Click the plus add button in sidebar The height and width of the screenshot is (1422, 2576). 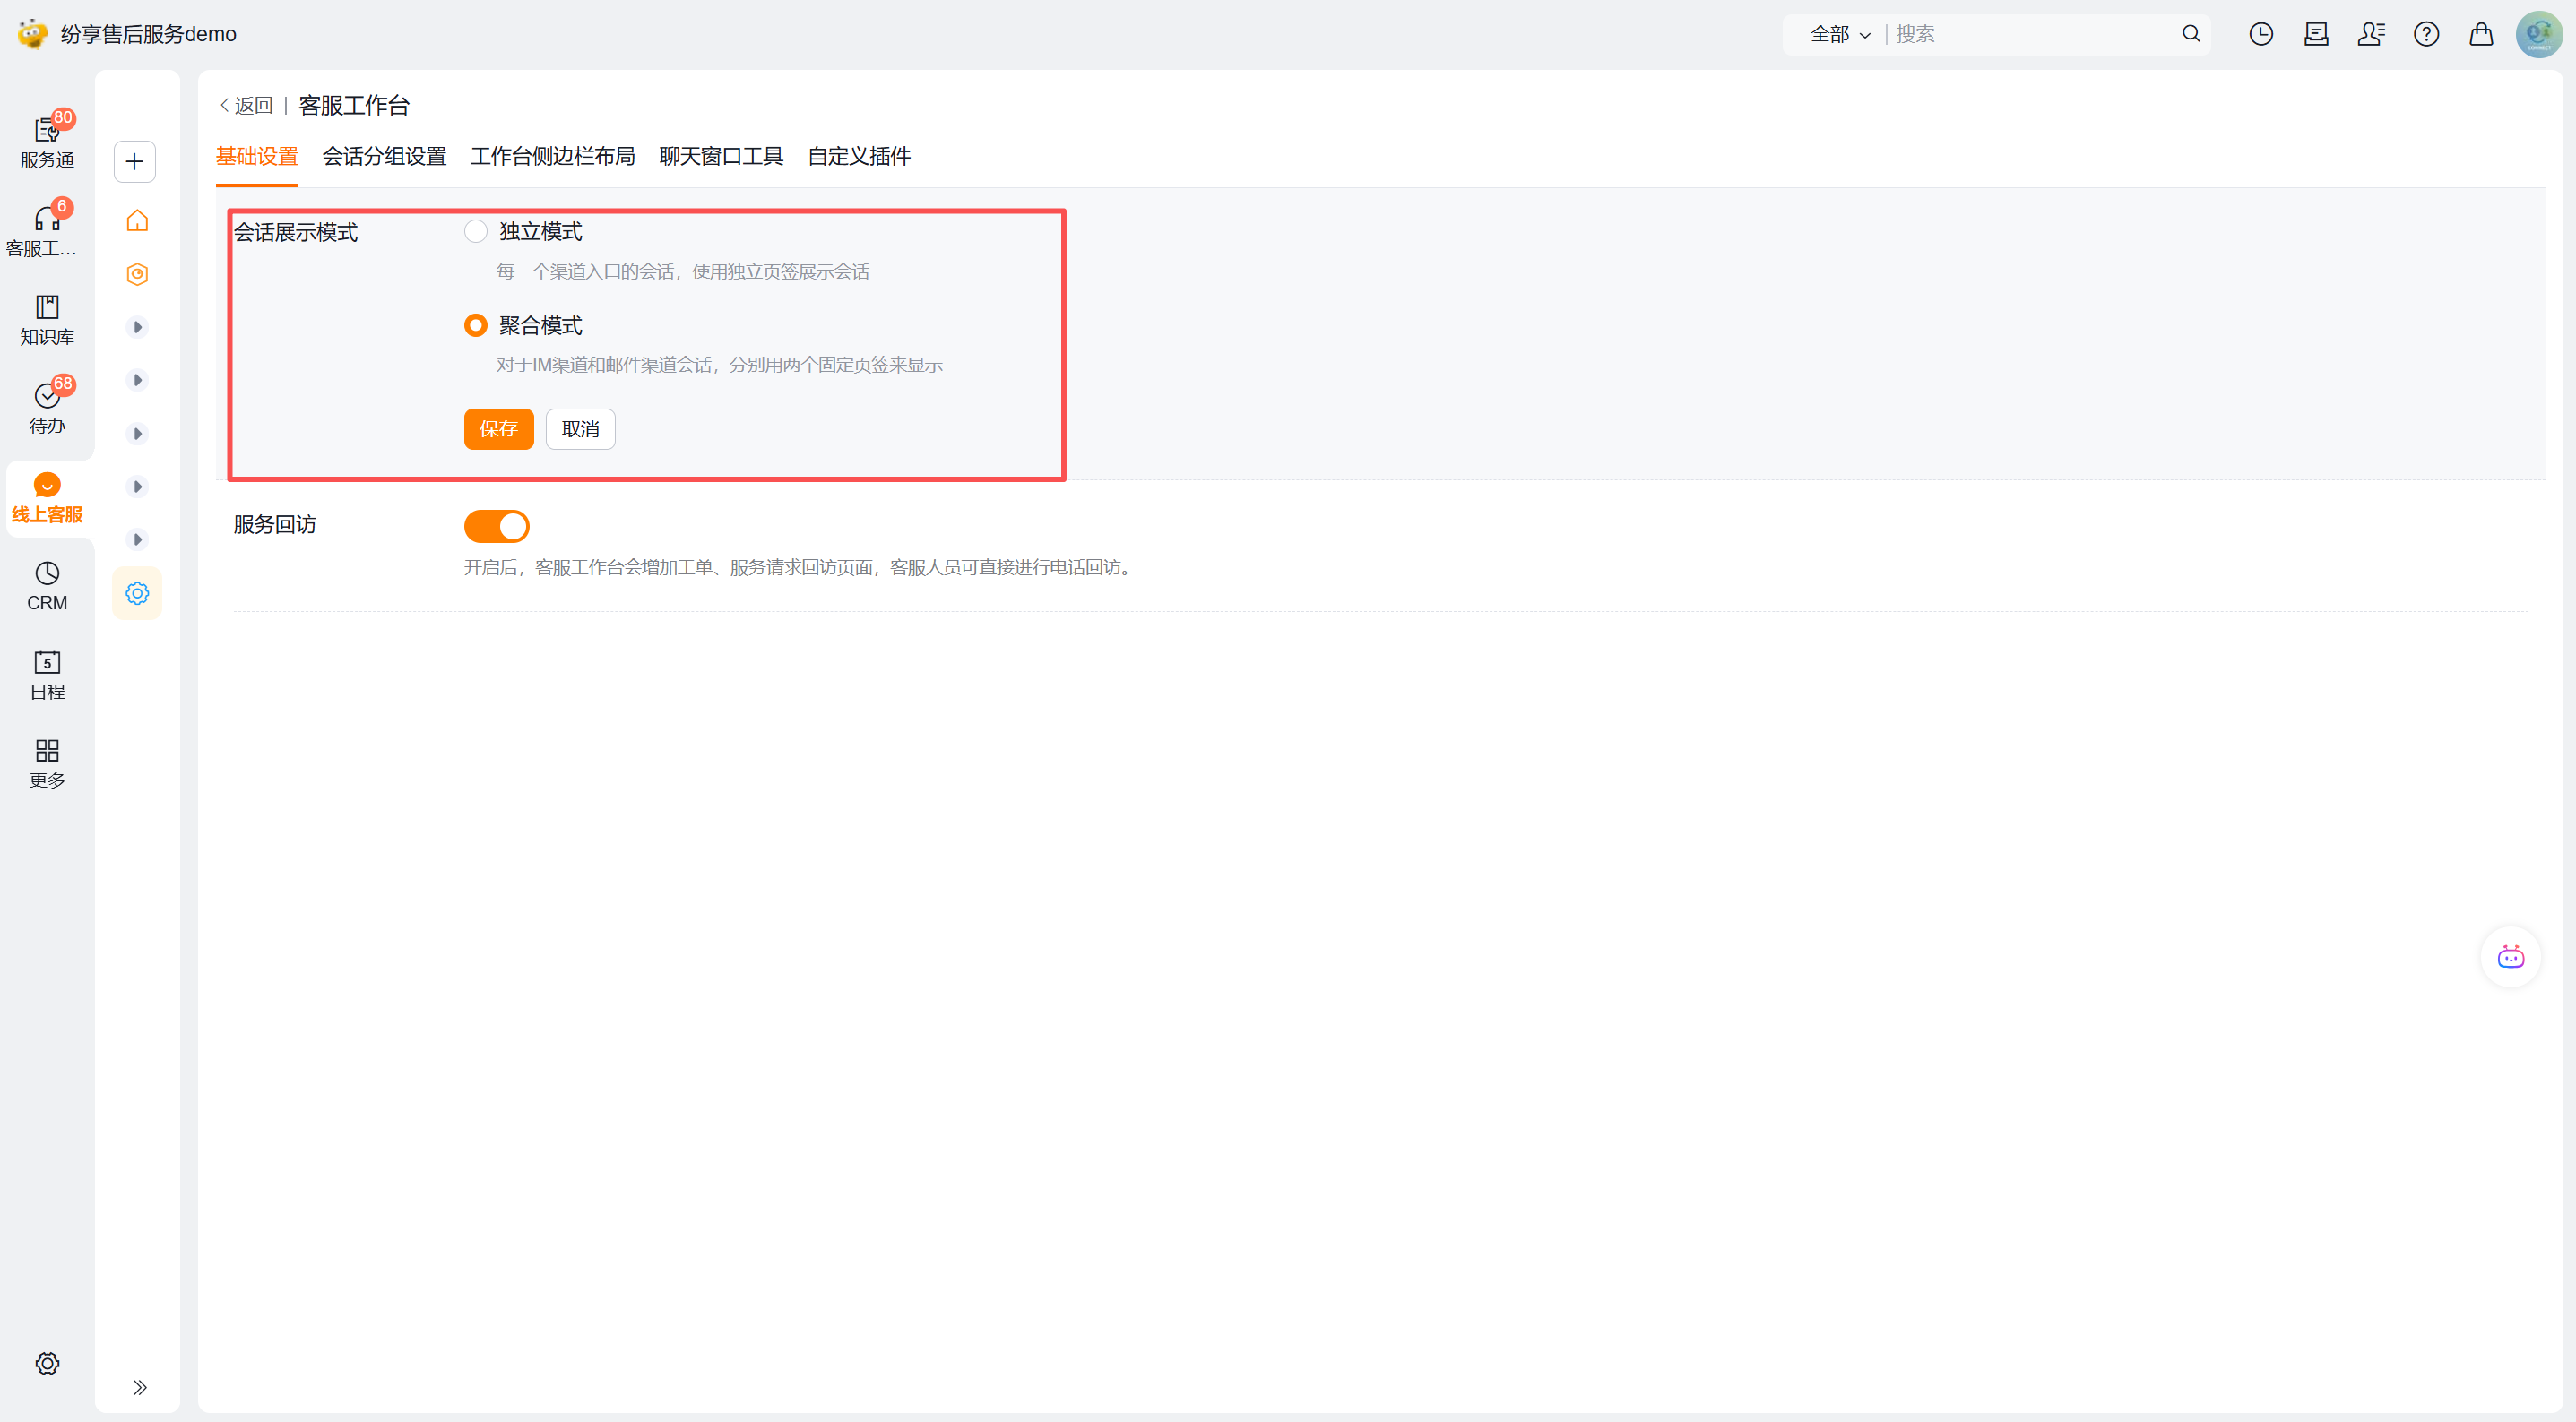(135, 162)
